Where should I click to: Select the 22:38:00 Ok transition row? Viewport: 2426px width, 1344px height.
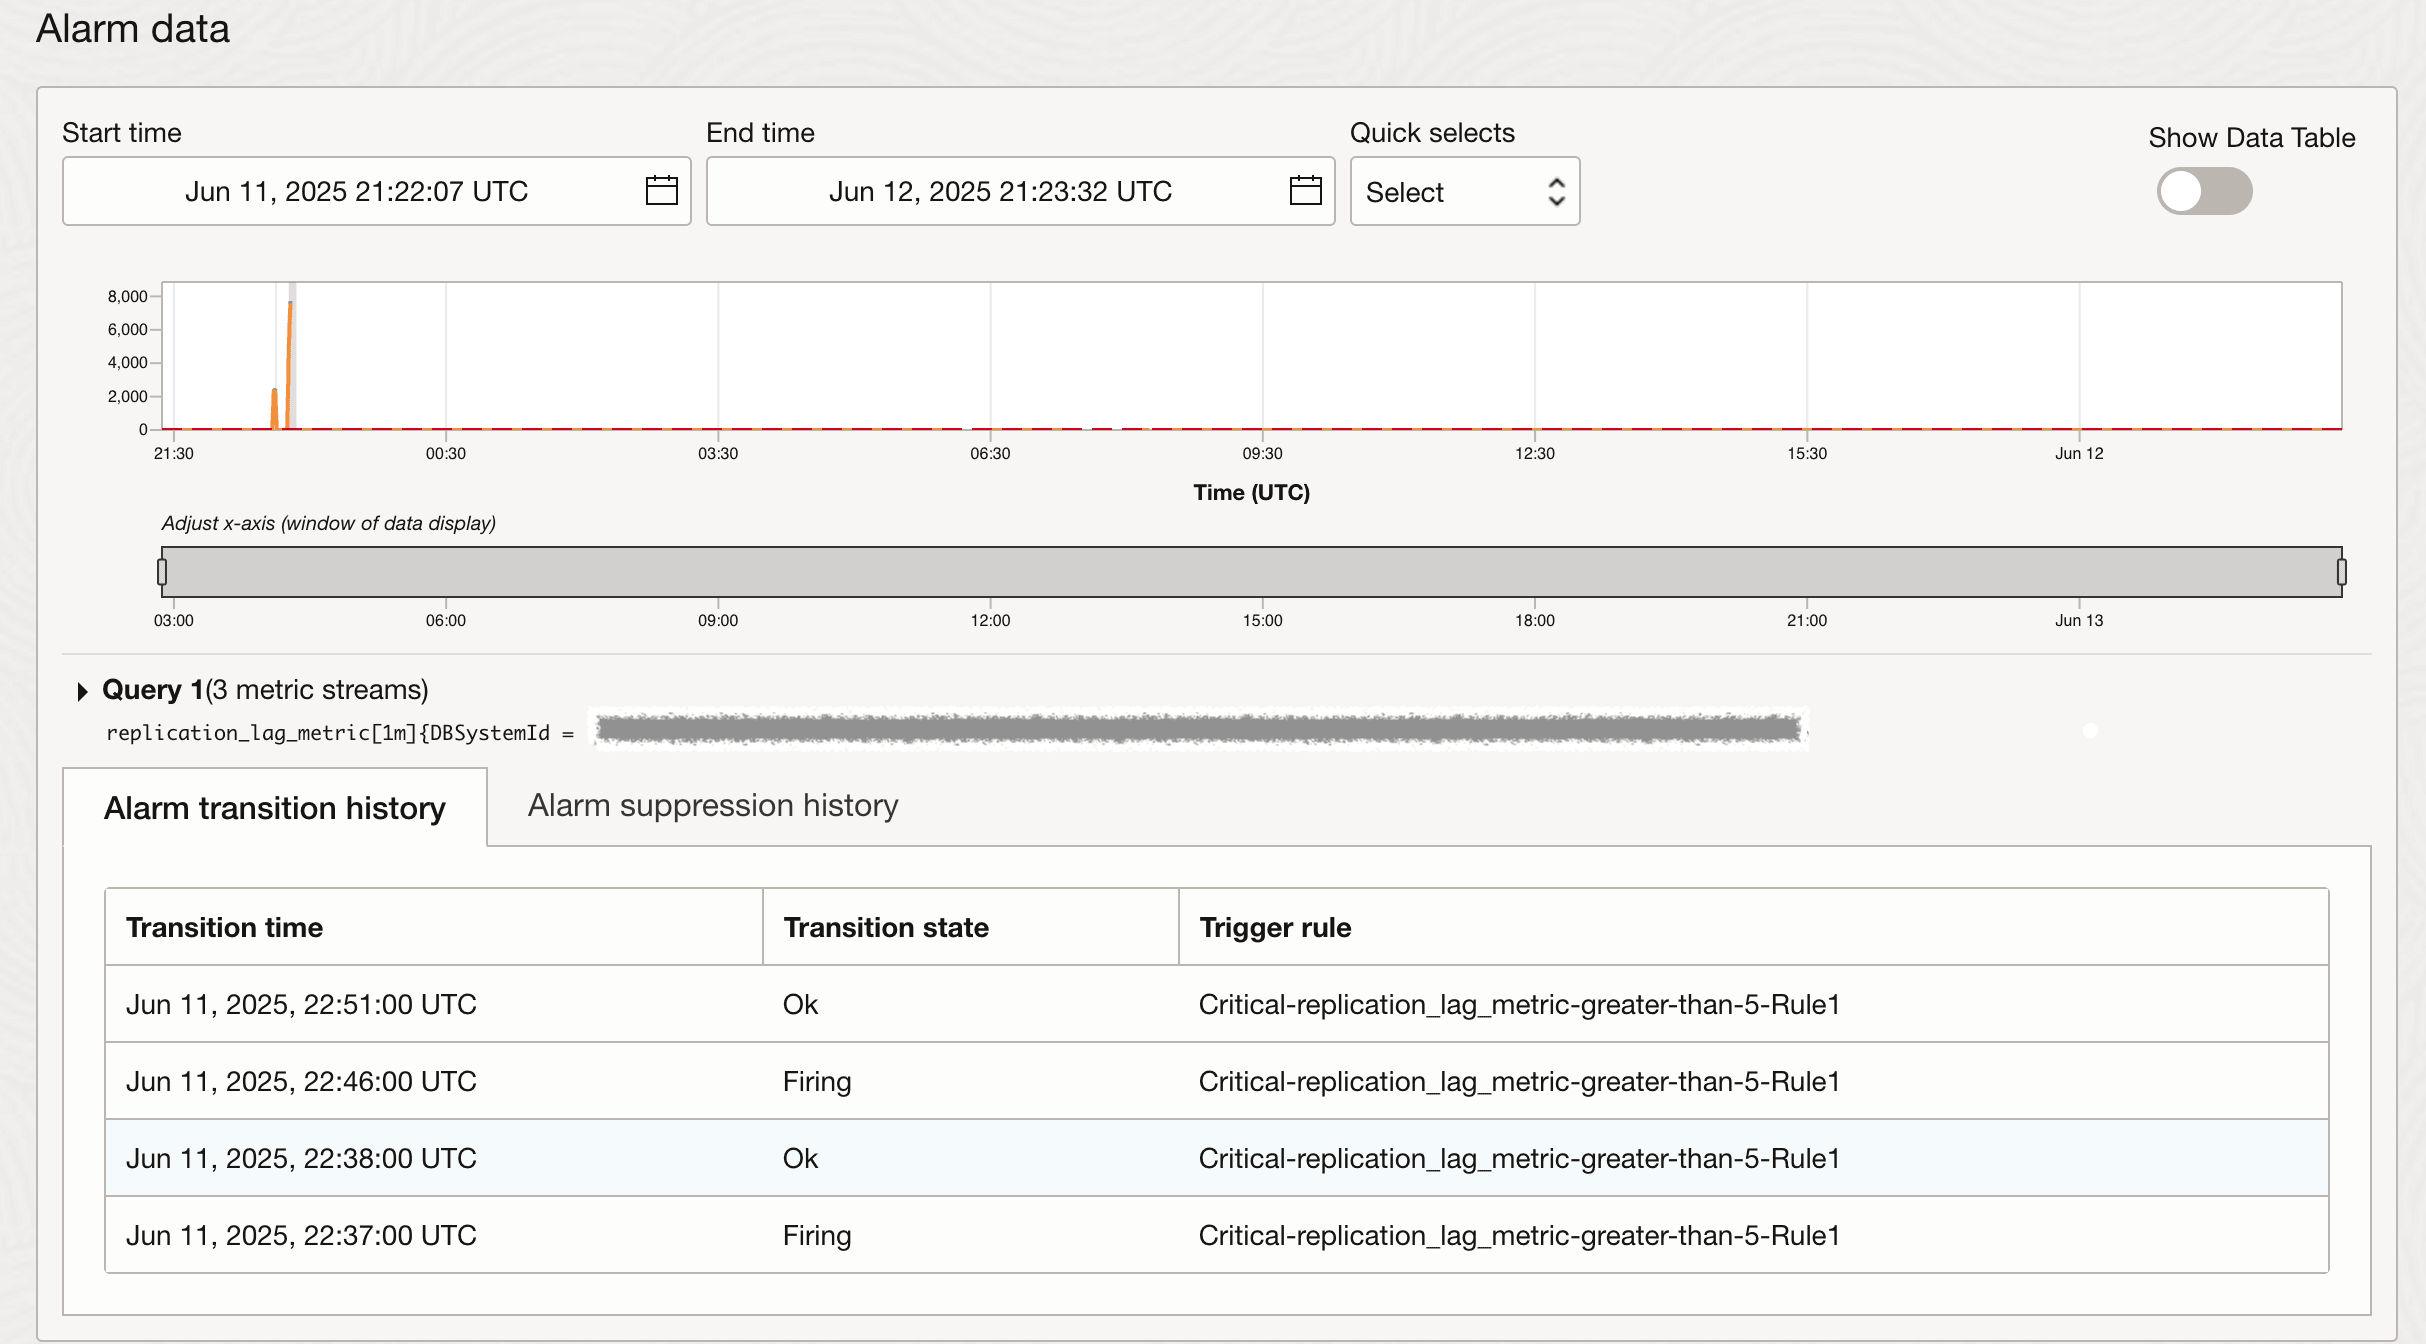click(1216, 1158)
